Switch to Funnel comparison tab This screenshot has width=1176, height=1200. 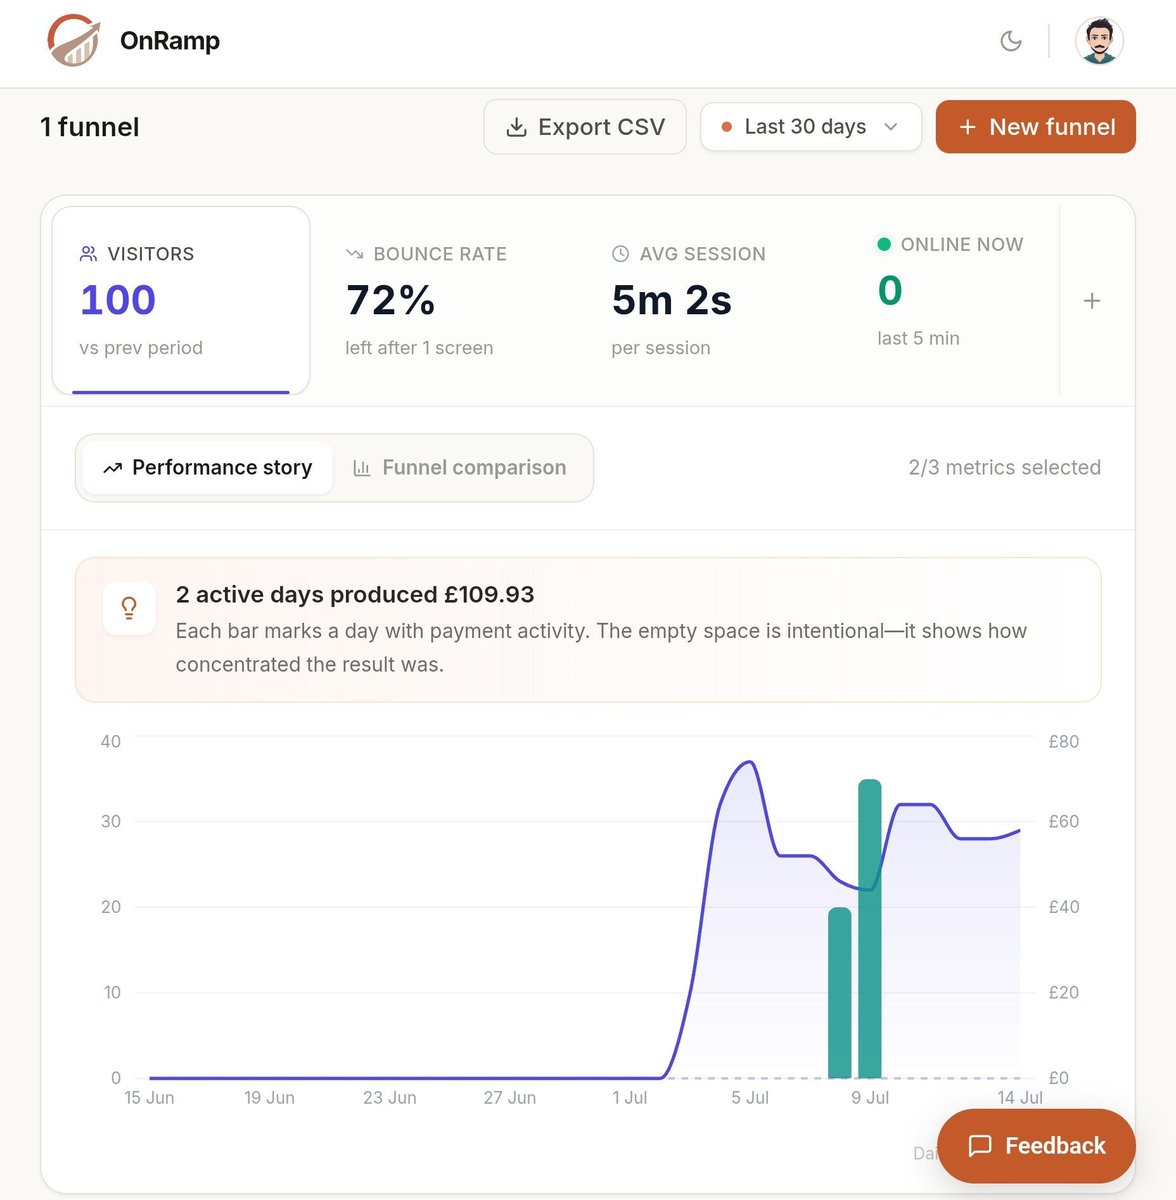[x=460, y=468]
